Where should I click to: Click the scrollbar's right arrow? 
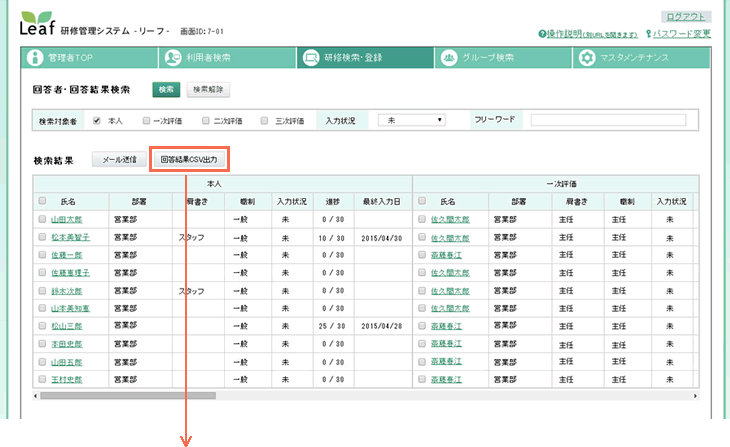[x=696, y=396]
